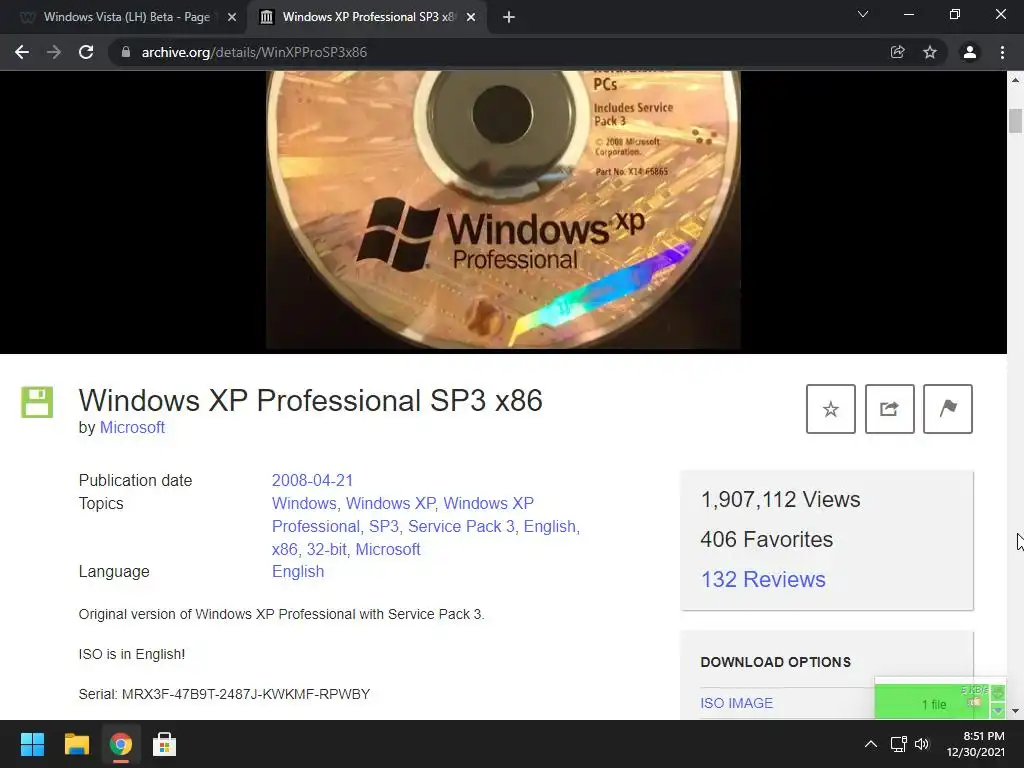
Task: Bookmark this tab with the star icon
Action: pos(930,52)
